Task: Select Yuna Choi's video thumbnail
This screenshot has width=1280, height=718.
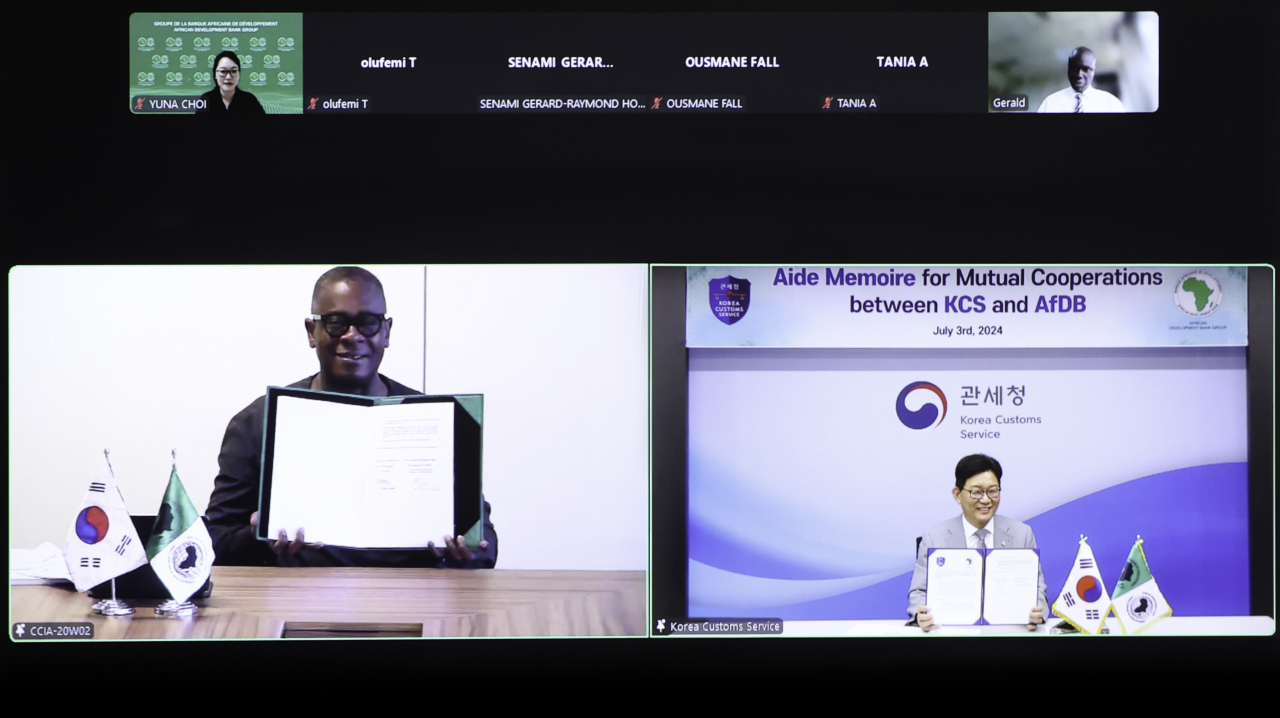Action: tap(216, 62)
